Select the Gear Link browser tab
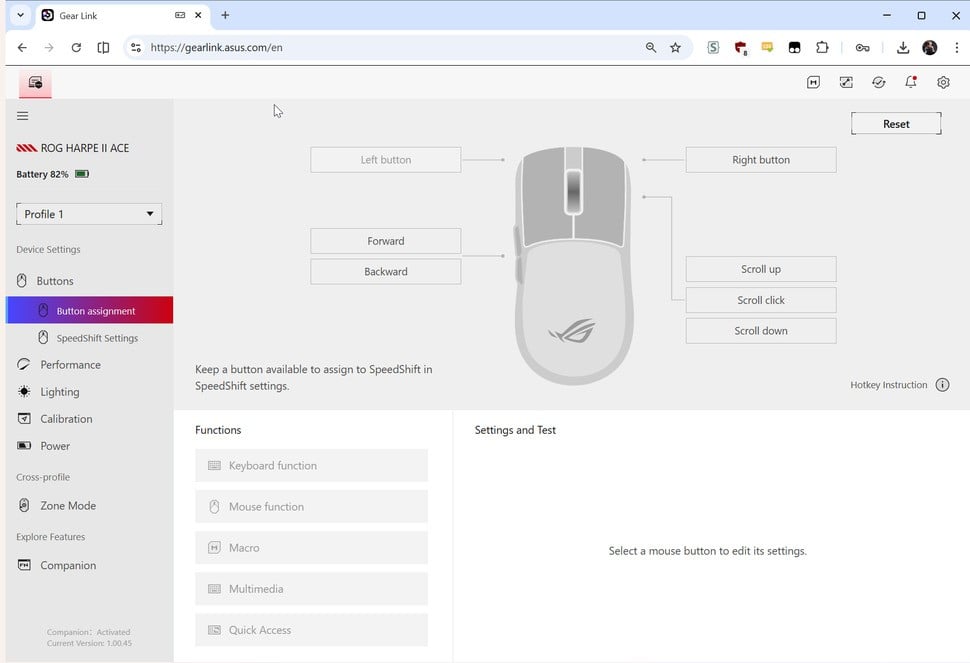Screen dimensions: 970x663 click(121, 15)
